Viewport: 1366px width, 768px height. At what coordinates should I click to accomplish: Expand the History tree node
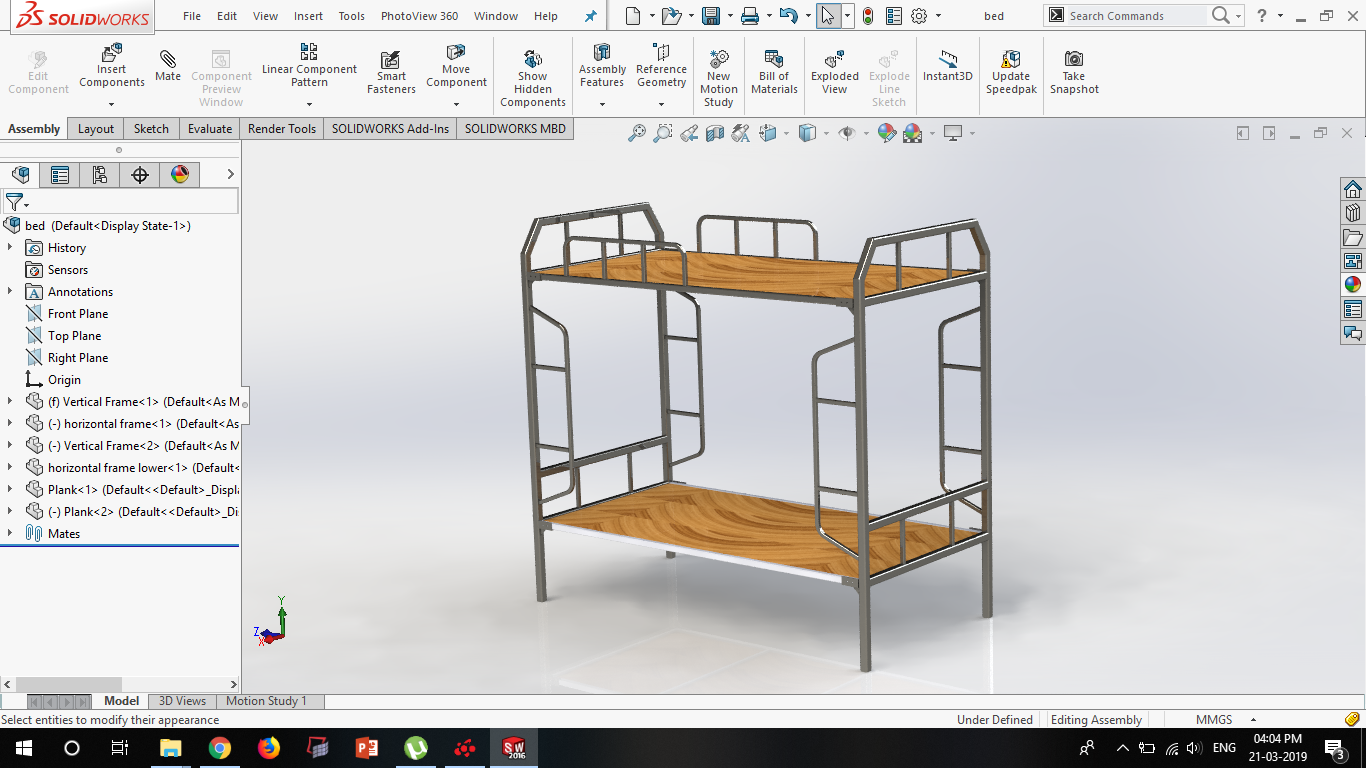[10, 248]
